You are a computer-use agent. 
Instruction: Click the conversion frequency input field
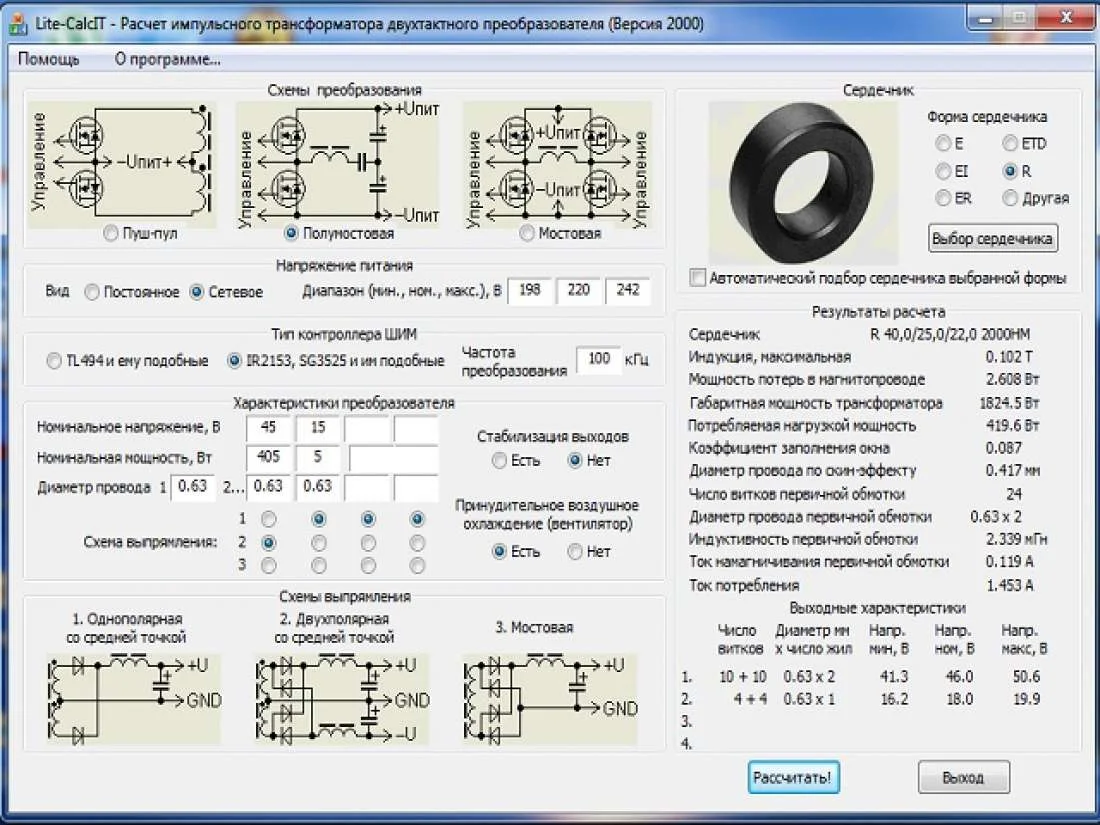pyautogui.click(x=599, y=359)
